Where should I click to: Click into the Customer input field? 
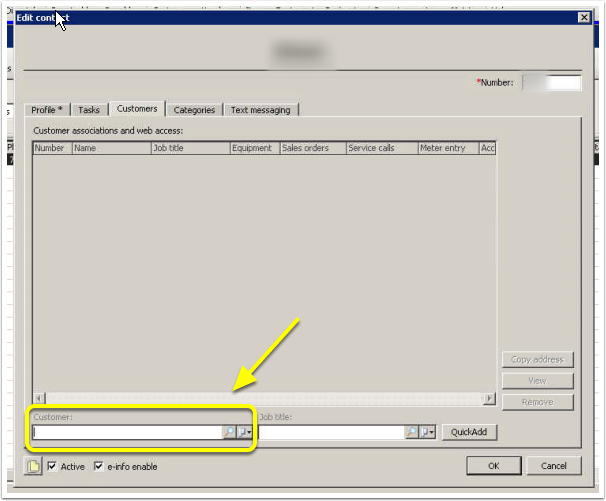click(126, 432)
